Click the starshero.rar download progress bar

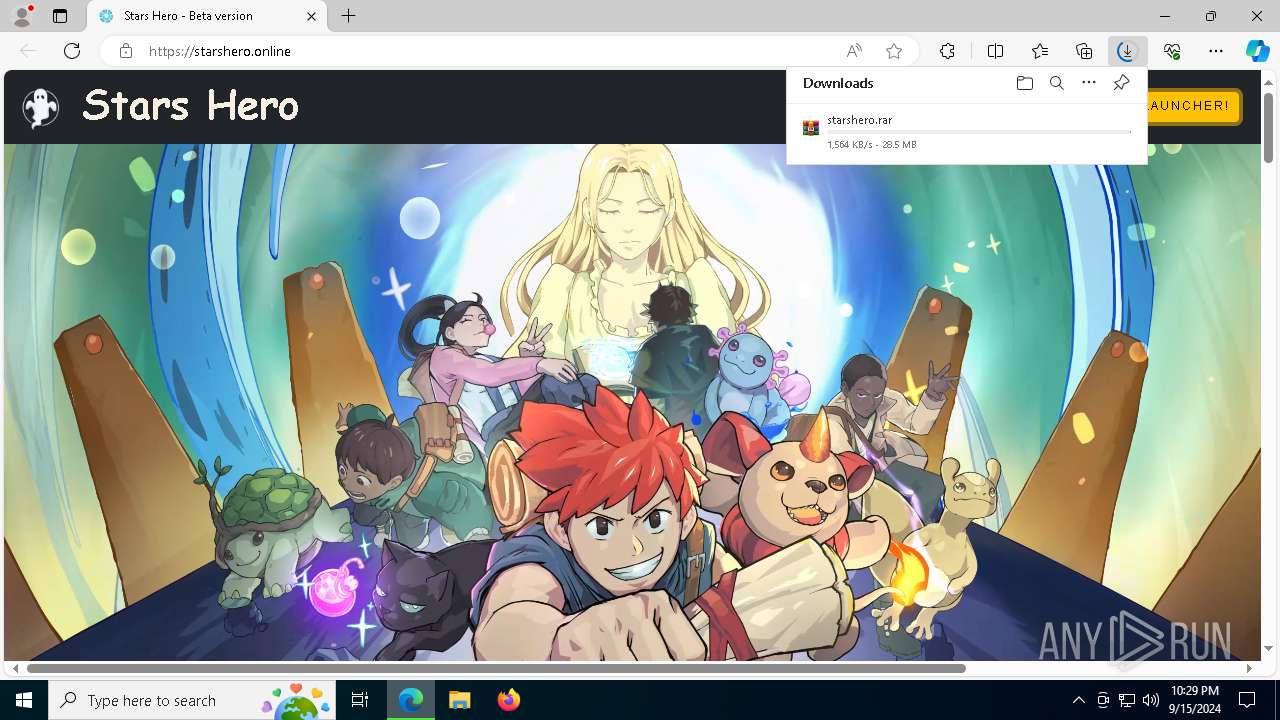(x=979, y=132)
